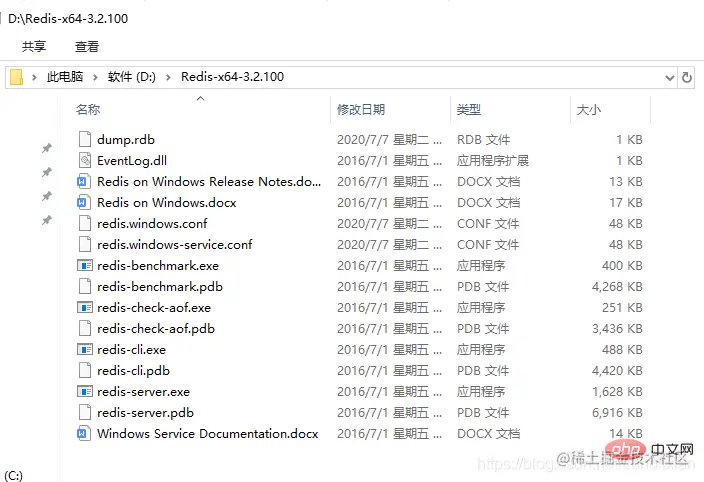Click the 4,268 KB size of redis-benchmark.pdb
Image resolution: width=704 pixels, height=482 pixels.
[x=617, y=287]
